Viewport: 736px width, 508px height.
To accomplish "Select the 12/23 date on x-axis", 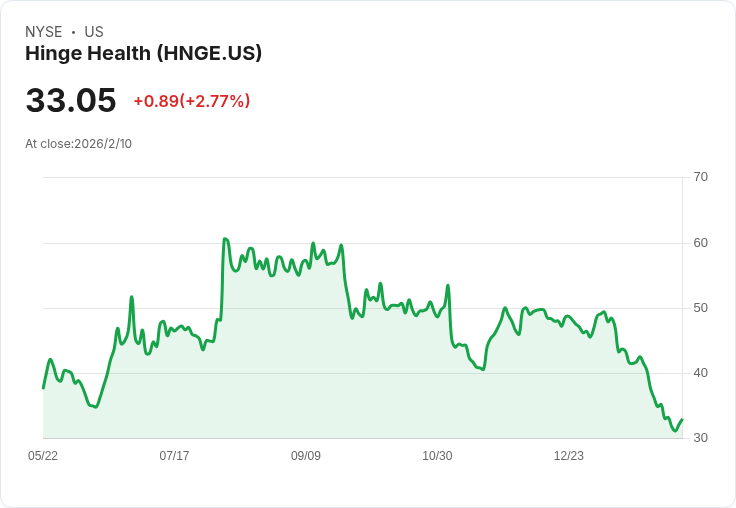I will click(x=569, y=456).
